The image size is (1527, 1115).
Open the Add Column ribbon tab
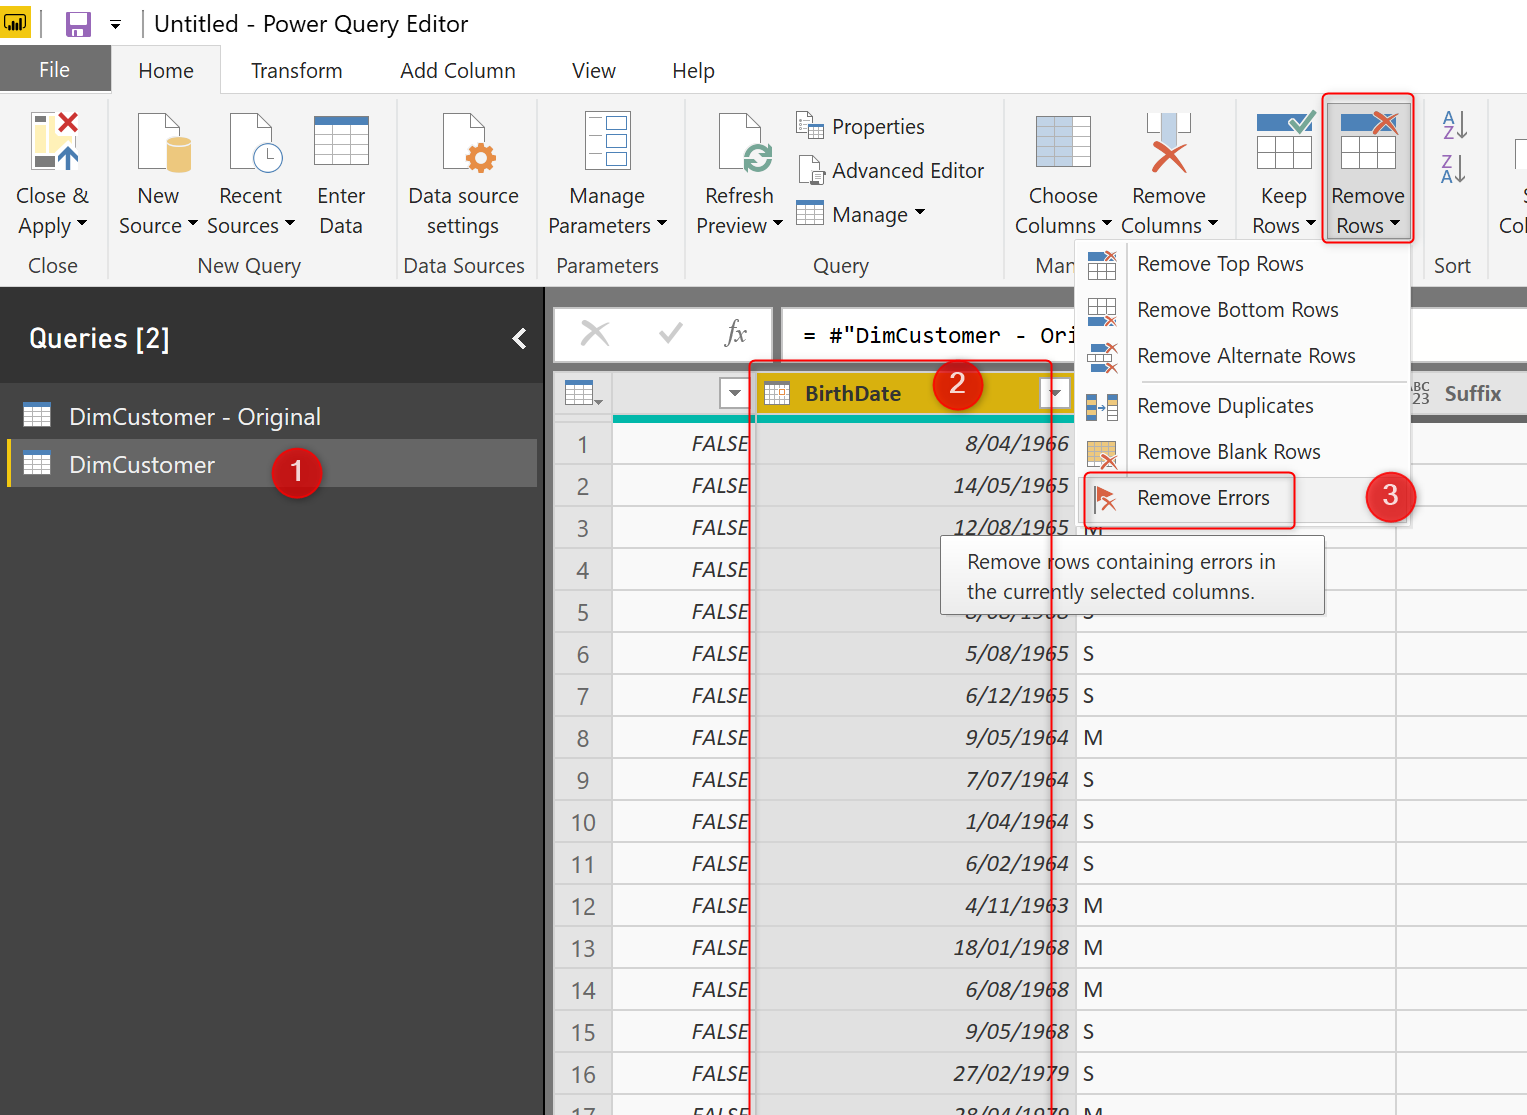coord(457,70)
